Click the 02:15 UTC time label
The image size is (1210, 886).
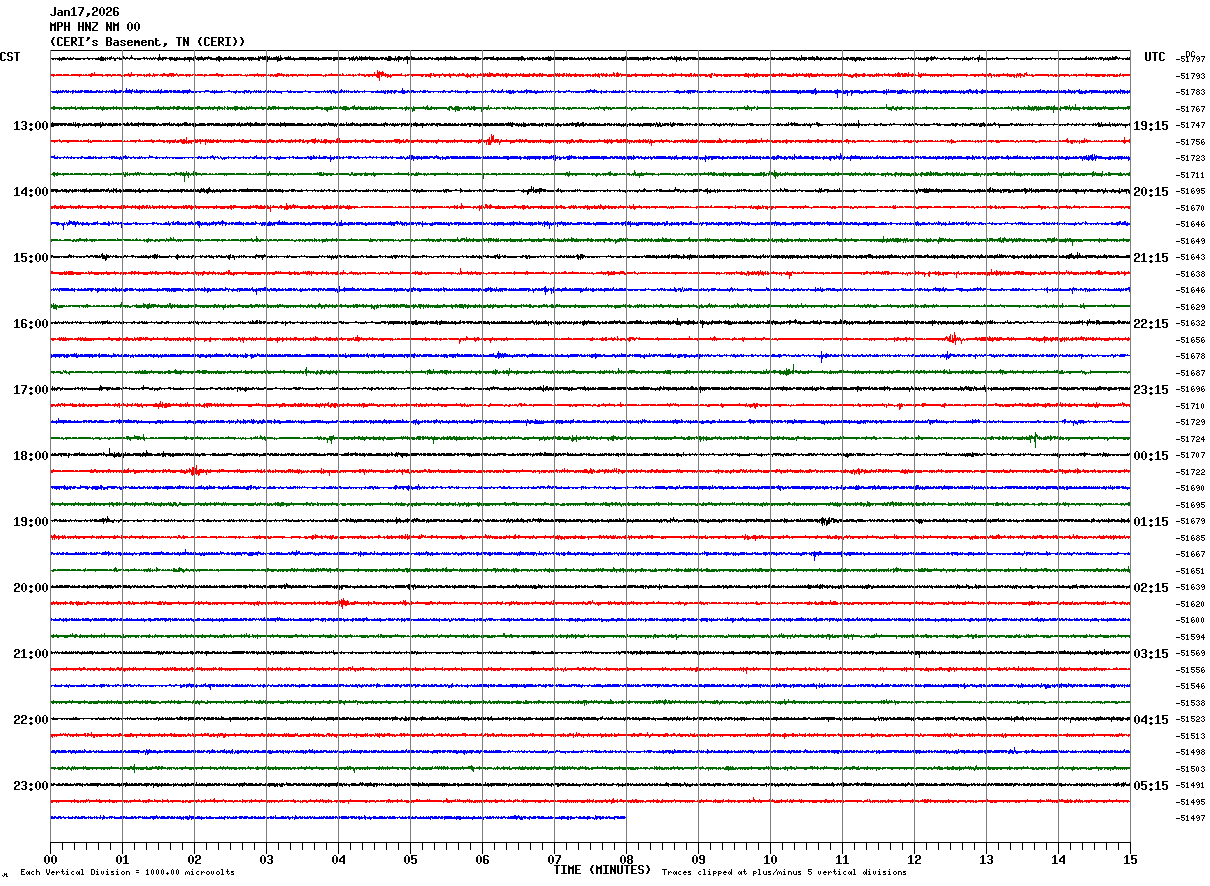pos(1151,588)
